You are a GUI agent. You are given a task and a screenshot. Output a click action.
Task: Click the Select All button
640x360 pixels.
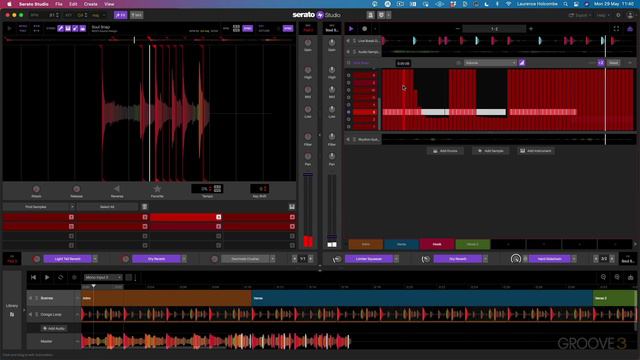pos(107,207)
